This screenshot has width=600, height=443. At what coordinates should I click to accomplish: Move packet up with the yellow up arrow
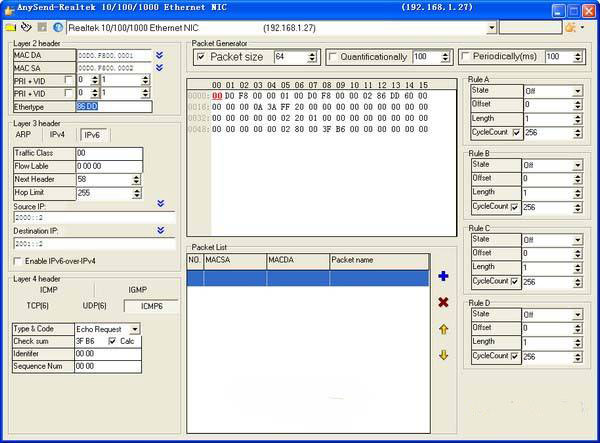(443, 329)
